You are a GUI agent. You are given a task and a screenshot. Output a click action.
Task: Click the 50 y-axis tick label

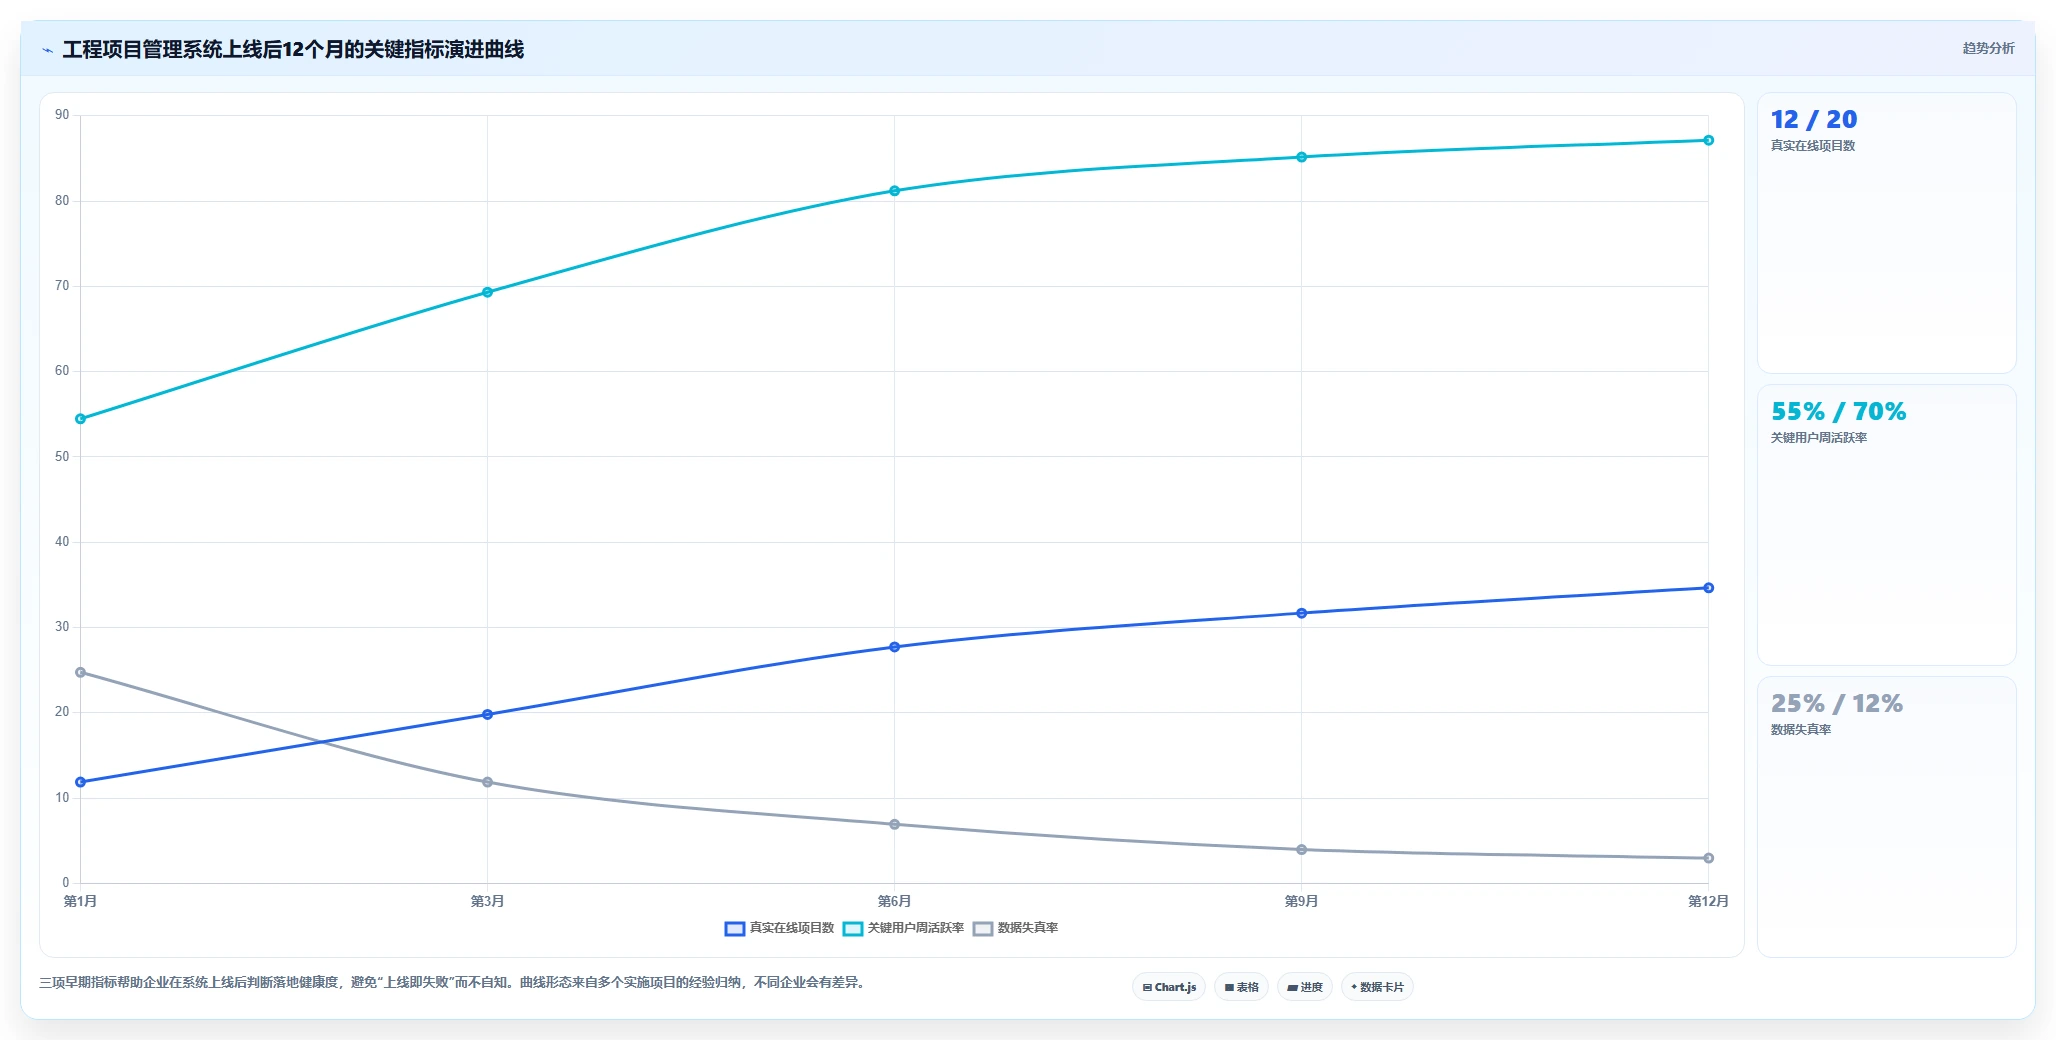click(x=62, y=456)
